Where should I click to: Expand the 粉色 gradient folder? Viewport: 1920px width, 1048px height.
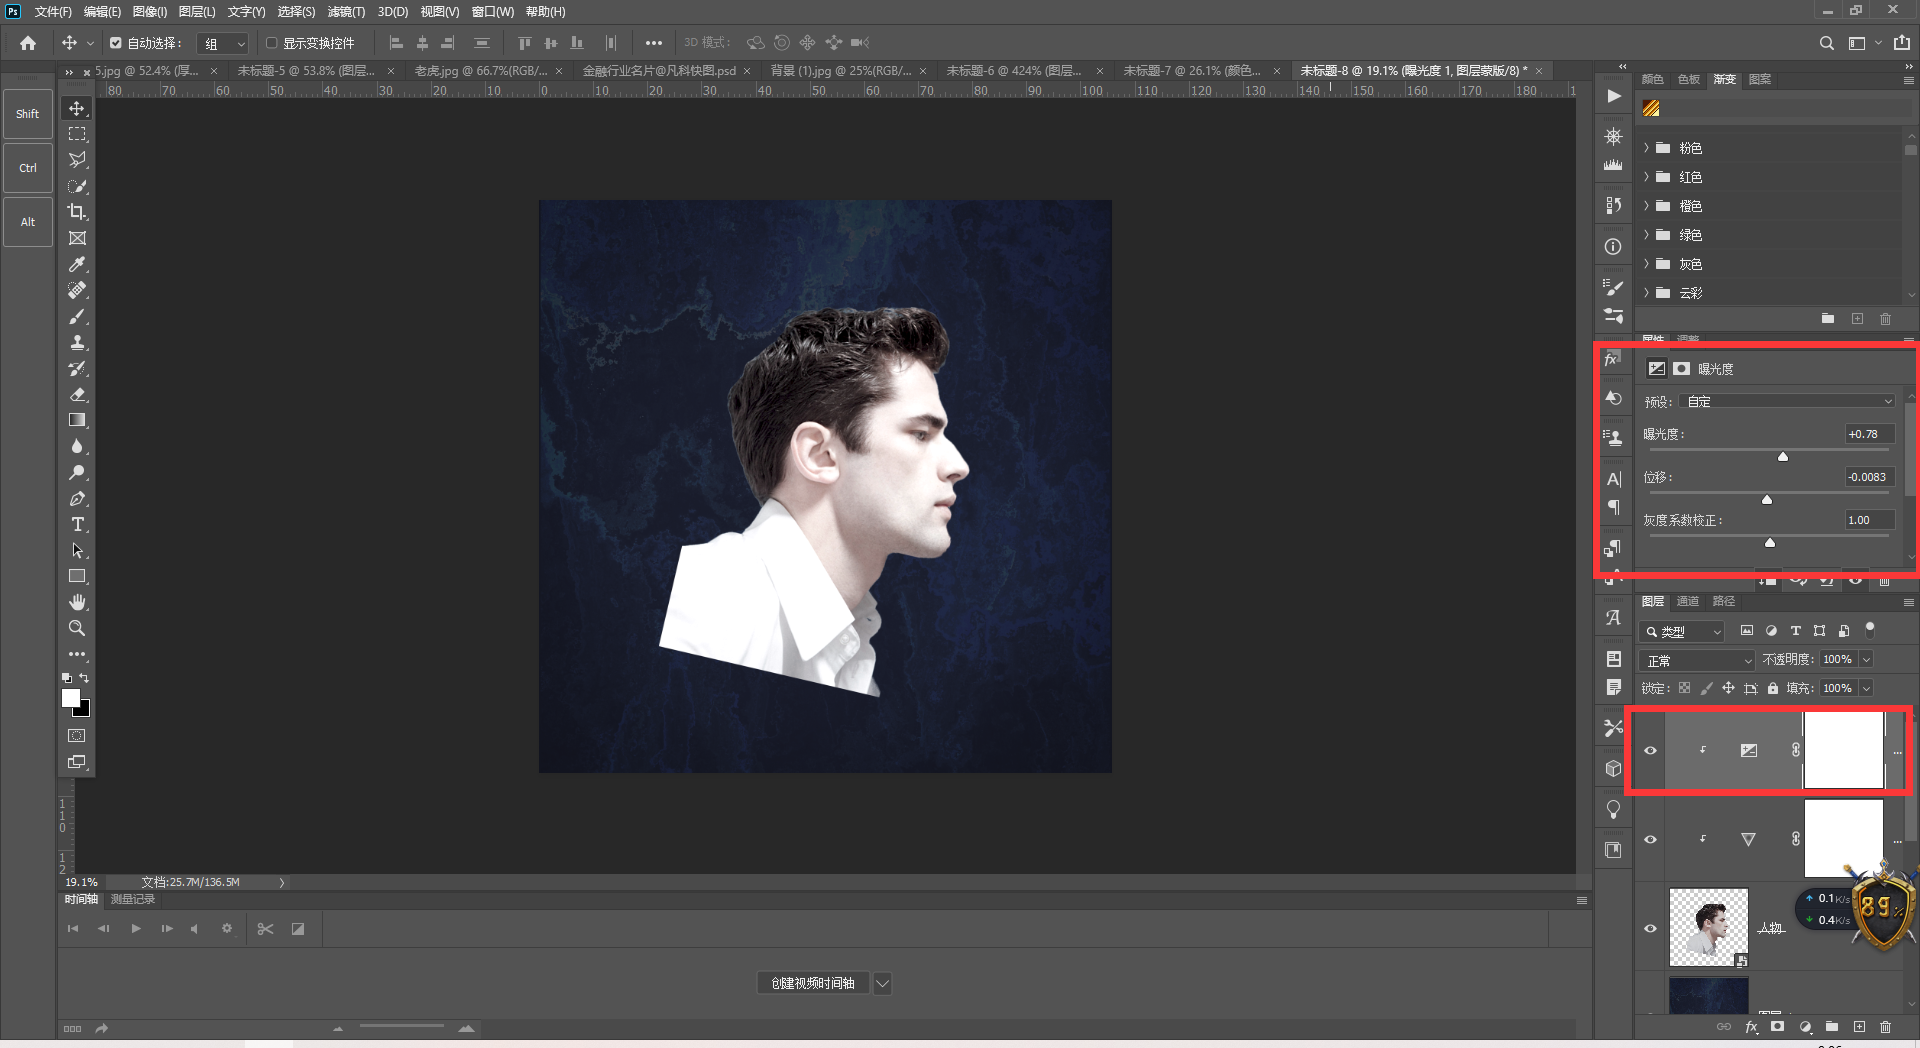coord(1647,148)
